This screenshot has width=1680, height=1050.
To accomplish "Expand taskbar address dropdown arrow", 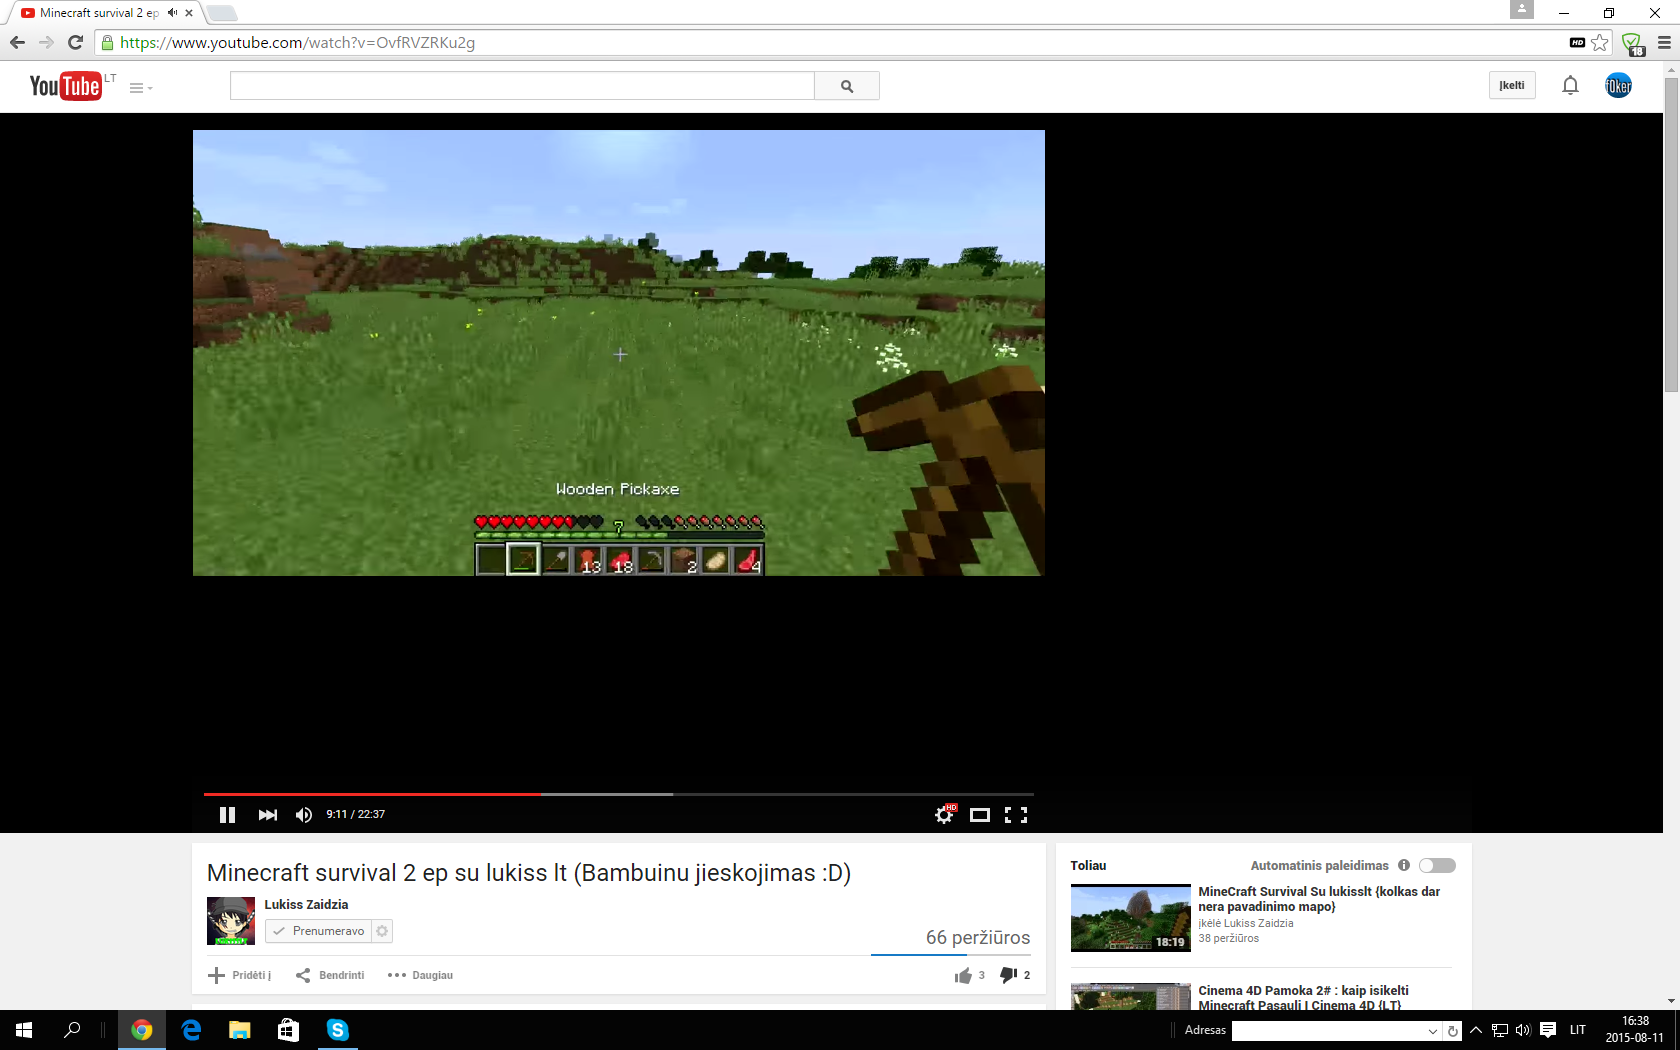I will coord(1432,1031).
